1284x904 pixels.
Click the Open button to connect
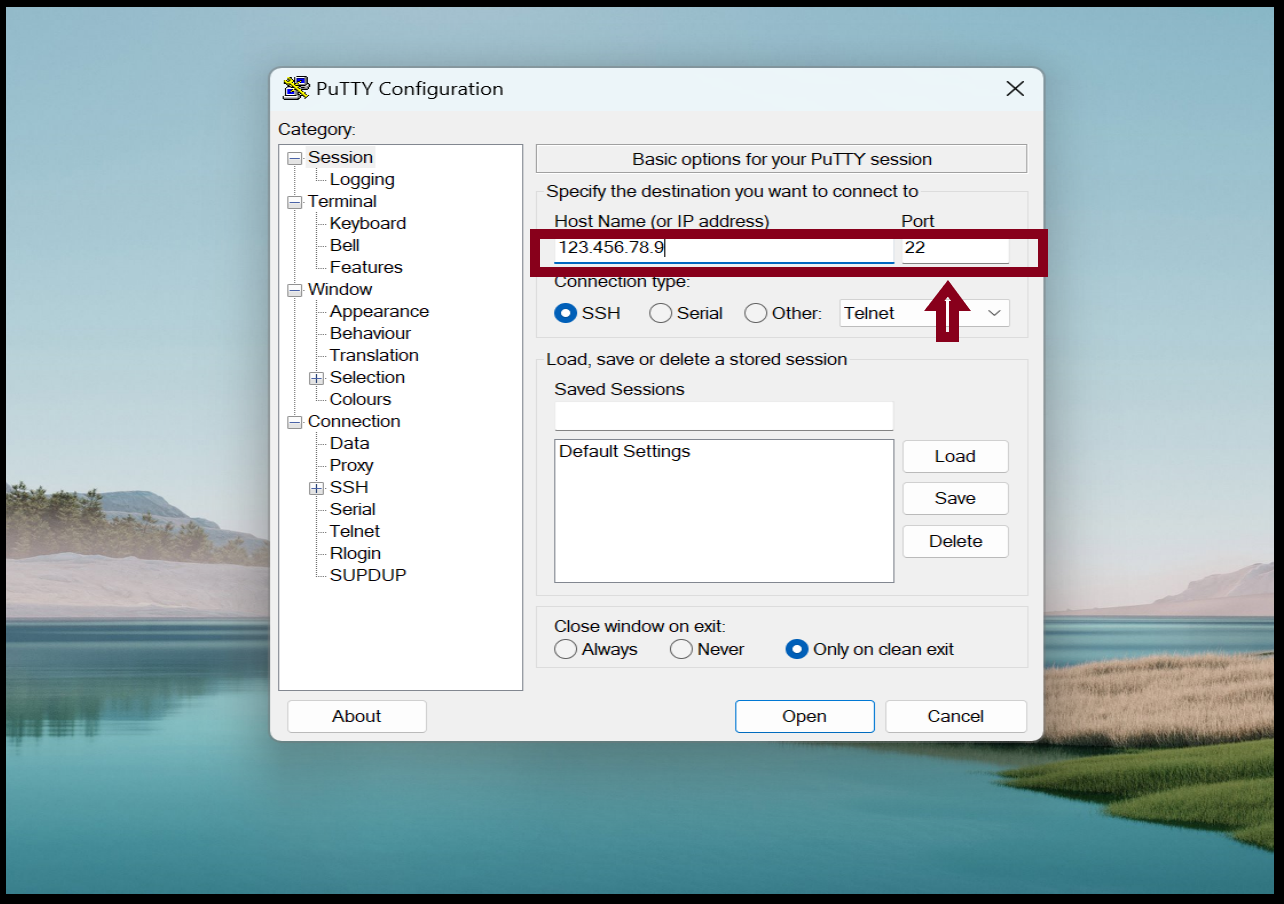805,716
